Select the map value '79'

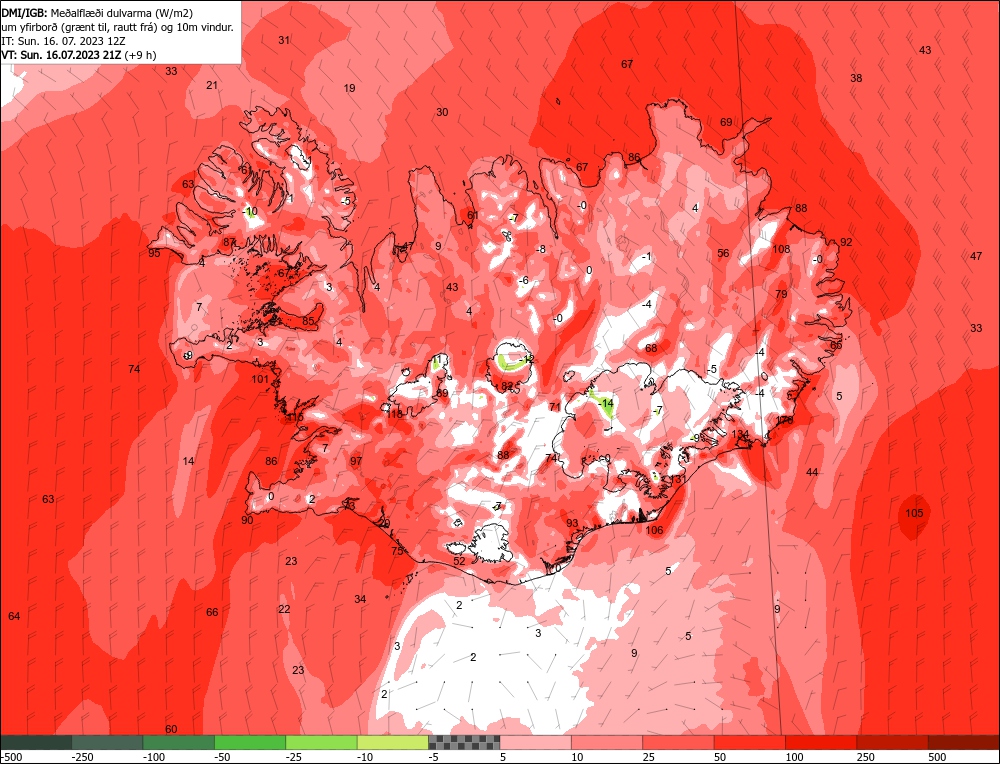pos(781,294)
